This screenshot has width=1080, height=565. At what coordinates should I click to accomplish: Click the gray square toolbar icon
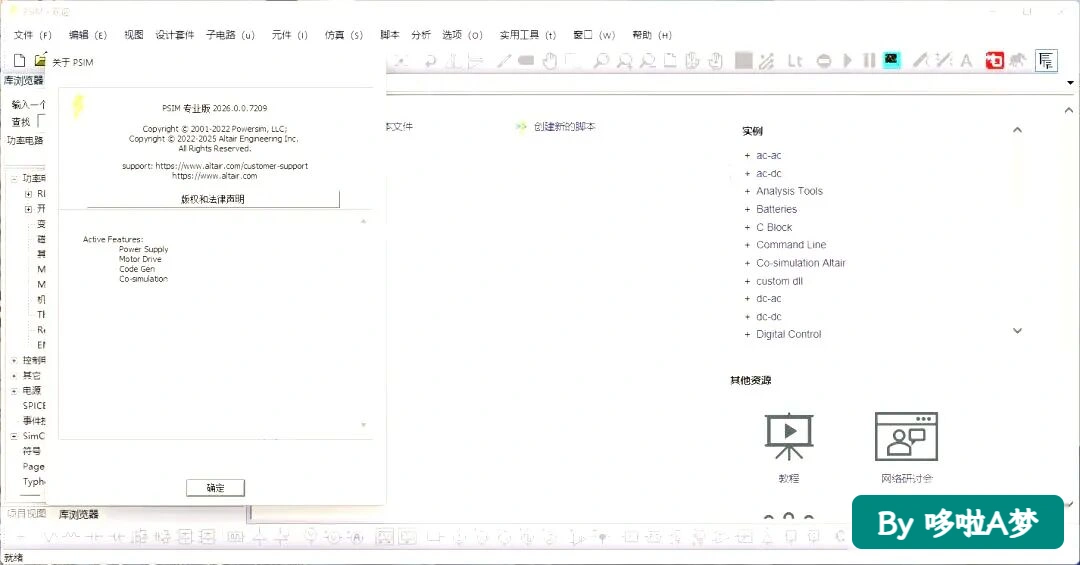point(743,61)
